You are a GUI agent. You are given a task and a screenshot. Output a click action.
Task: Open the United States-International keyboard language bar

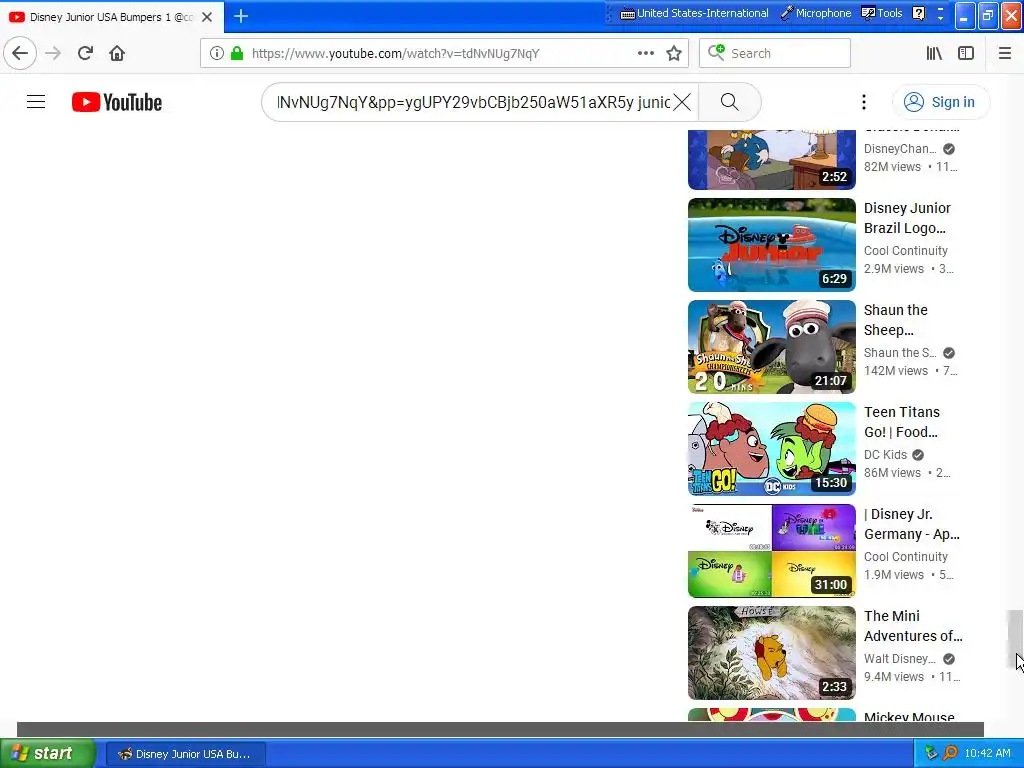pyautogui.click(x=694, y=13)
